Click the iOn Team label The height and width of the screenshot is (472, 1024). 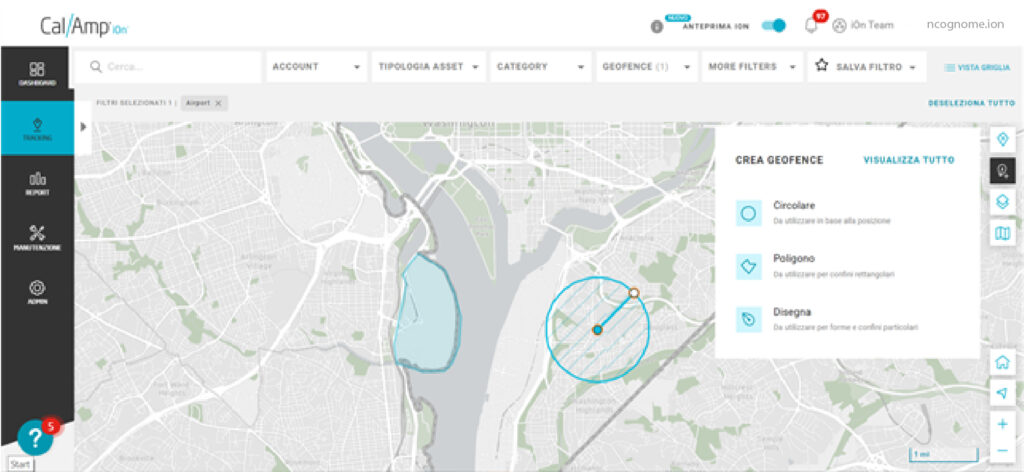[x=872, y=25]
